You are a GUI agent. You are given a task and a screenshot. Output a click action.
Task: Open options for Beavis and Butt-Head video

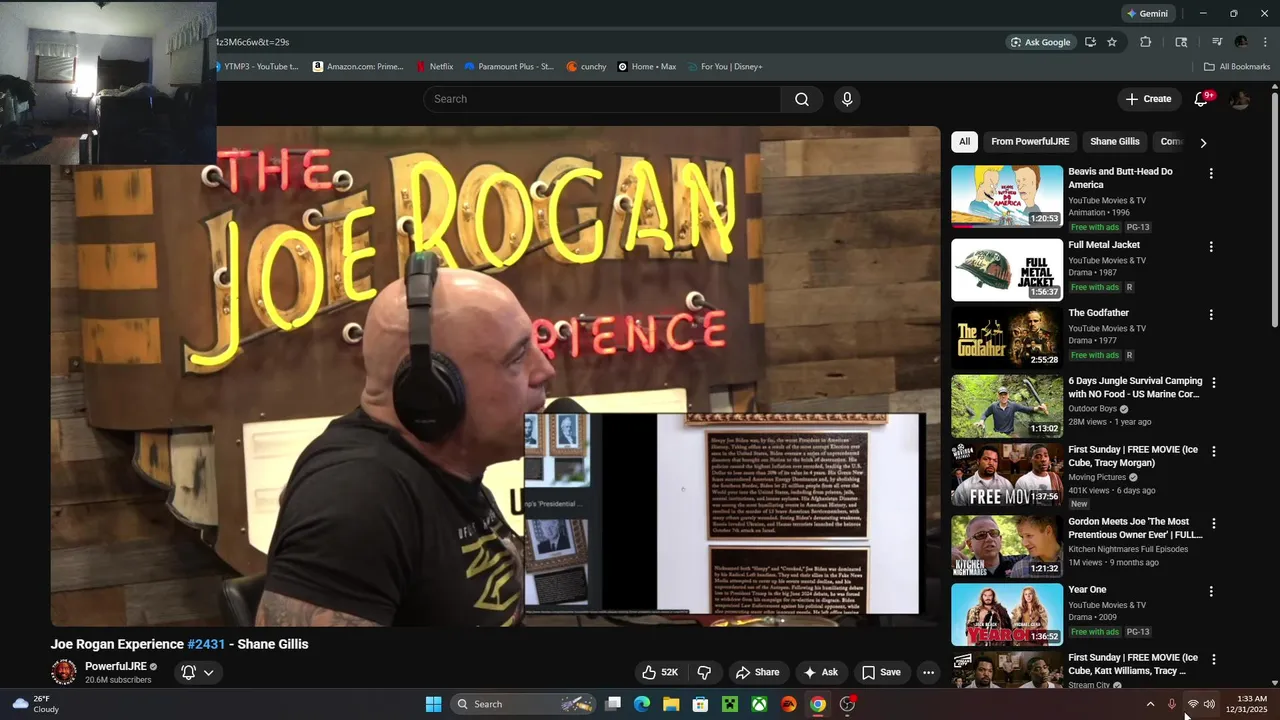click(1211, 173)
